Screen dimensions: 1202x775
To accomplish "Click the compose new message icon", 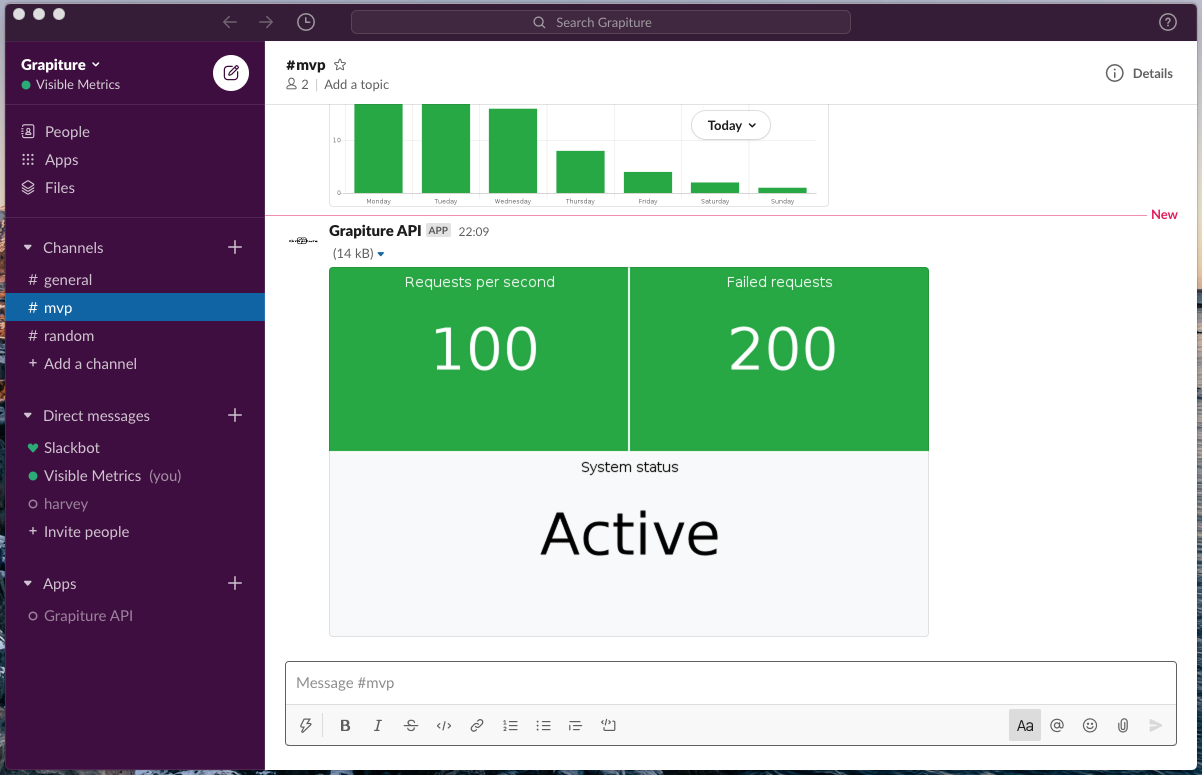I will [231, 73].
